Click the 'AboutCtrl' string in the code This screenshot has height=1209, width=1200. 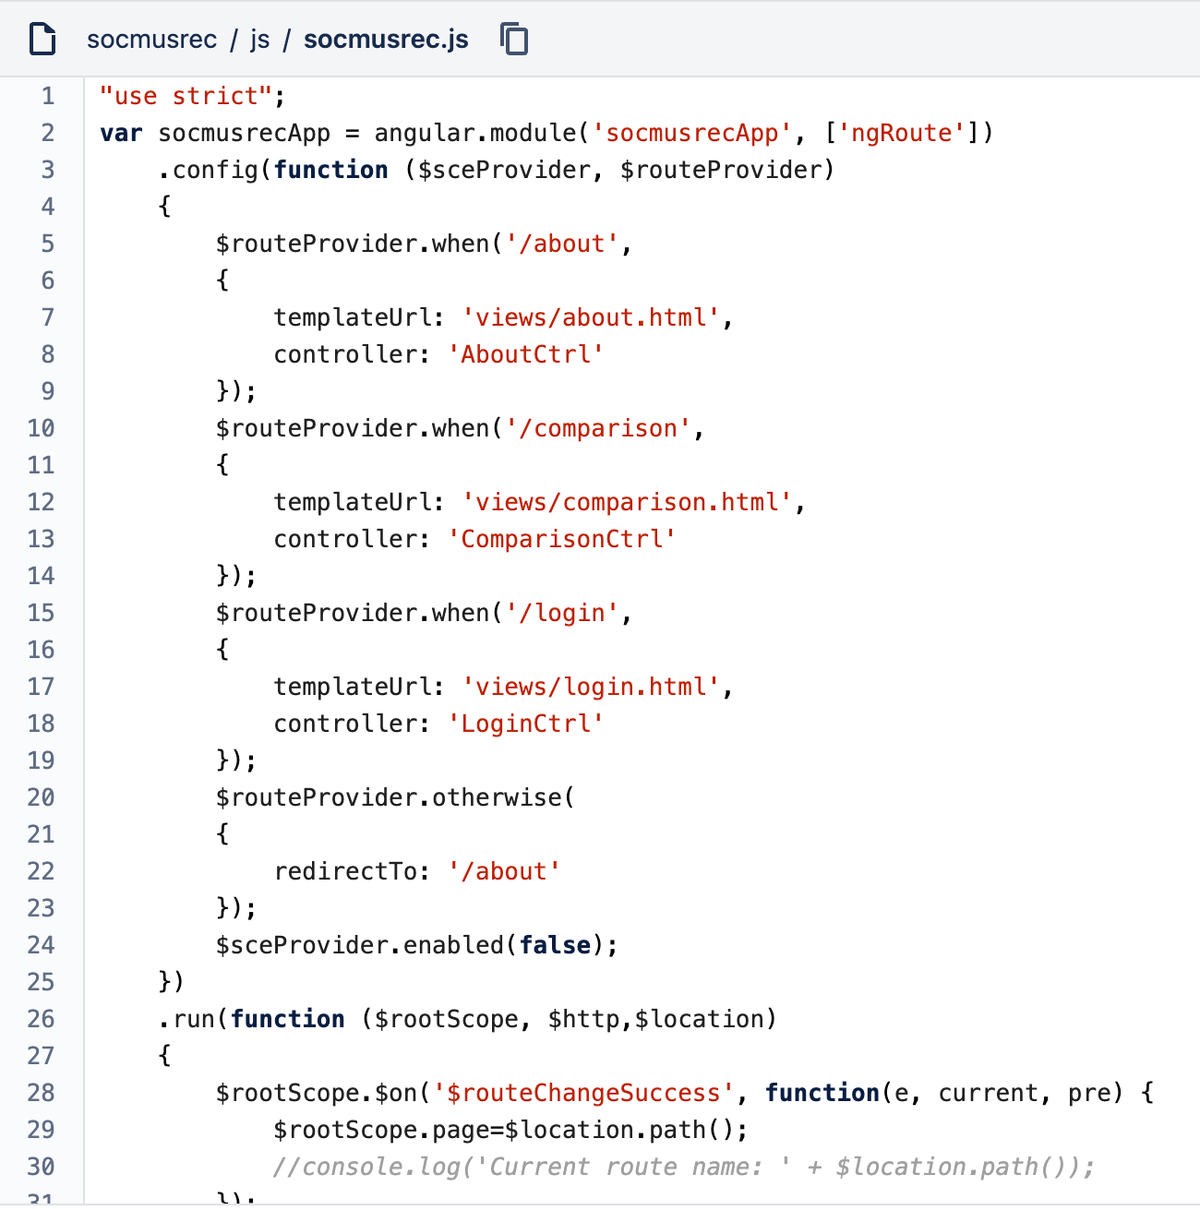(526, 354)
